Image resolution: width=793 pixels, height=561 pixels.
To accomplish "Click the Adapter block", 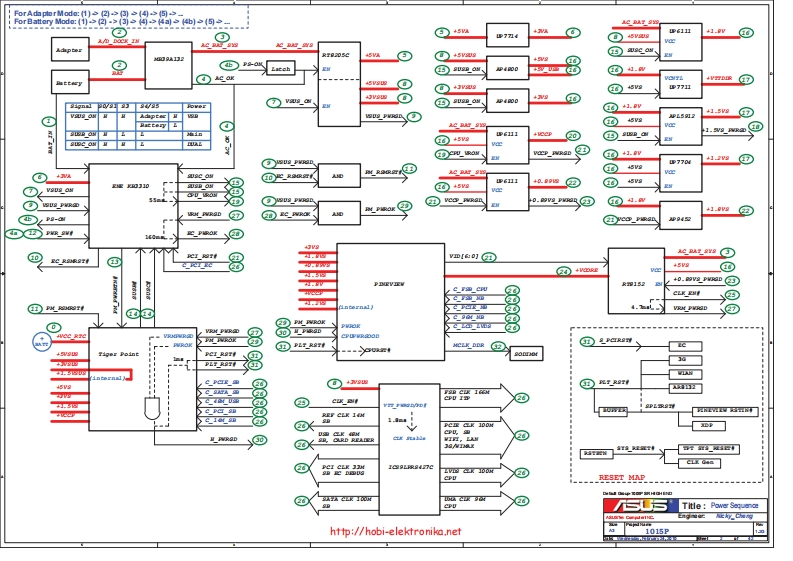I will coord(69,49).
